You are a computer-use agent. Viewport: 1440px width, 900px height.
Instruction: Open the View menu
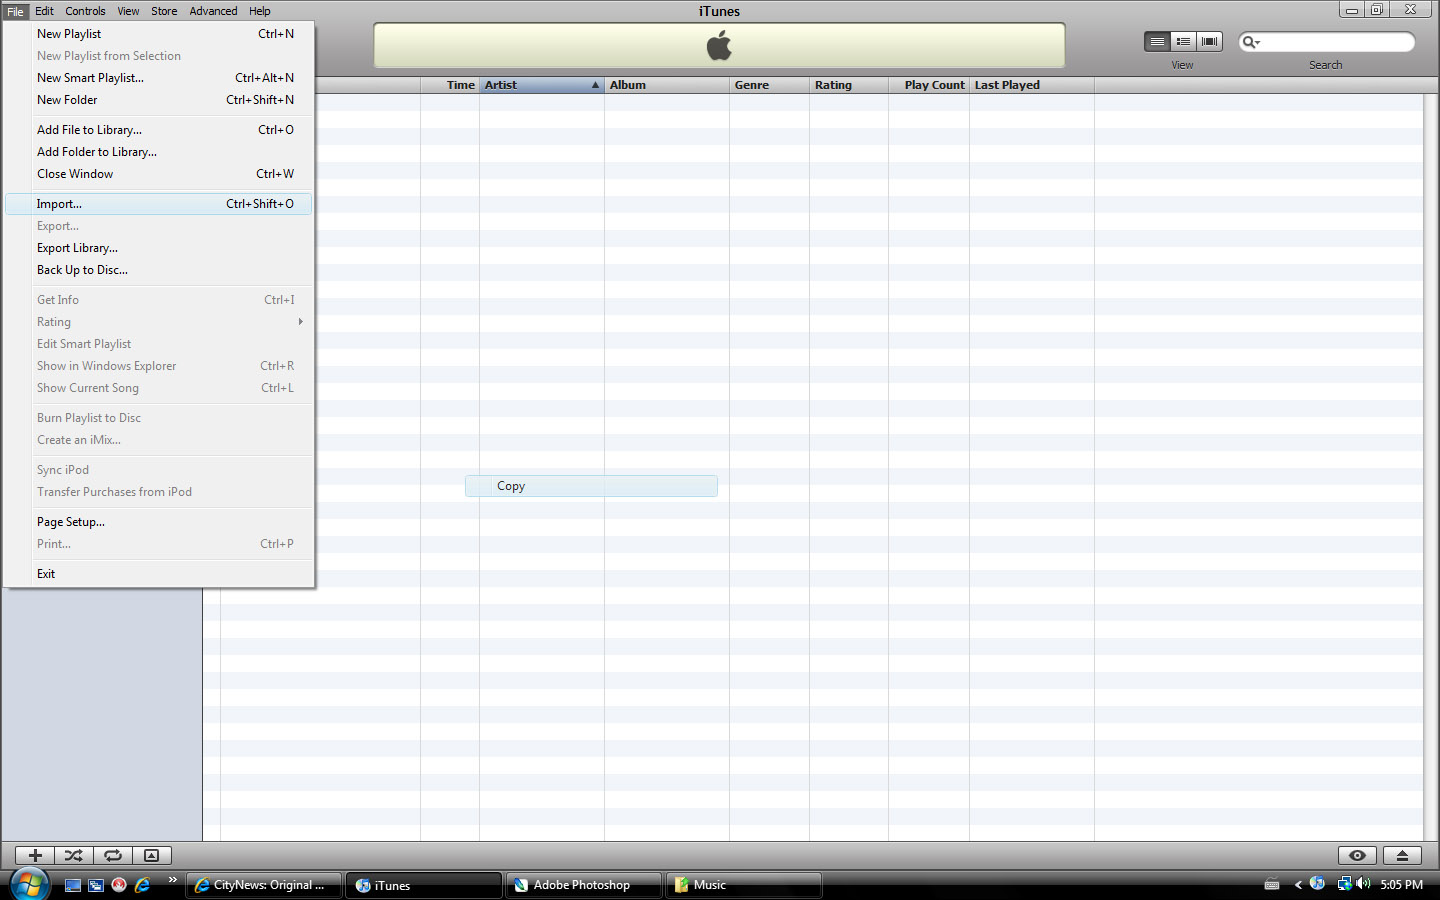coord(129,11)
